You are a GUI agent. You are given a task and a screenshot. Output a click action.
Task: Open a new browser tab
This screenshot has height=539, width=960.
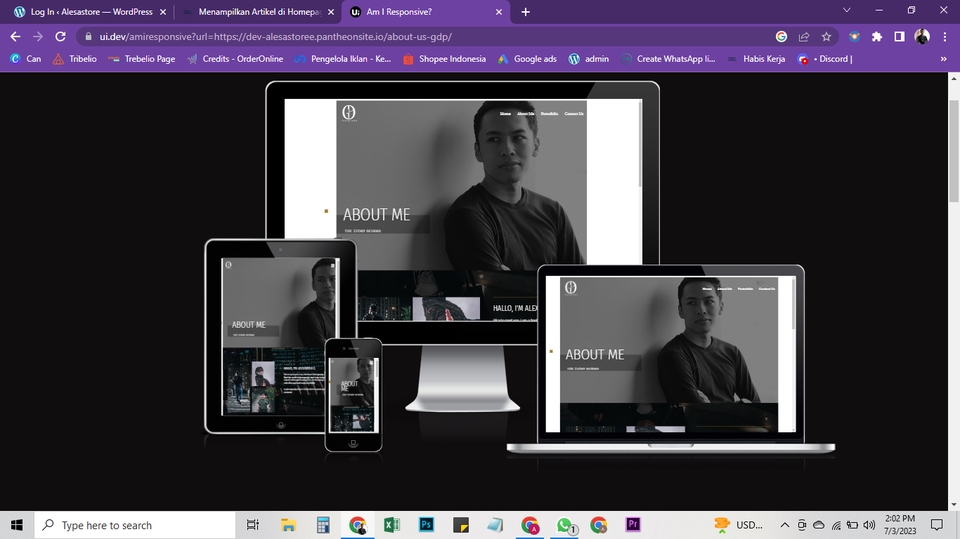click(525, 12)
